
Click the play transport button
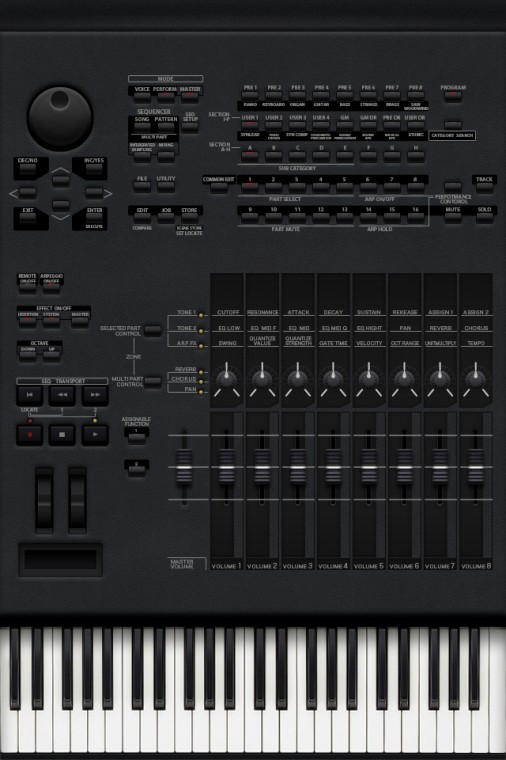95,435
